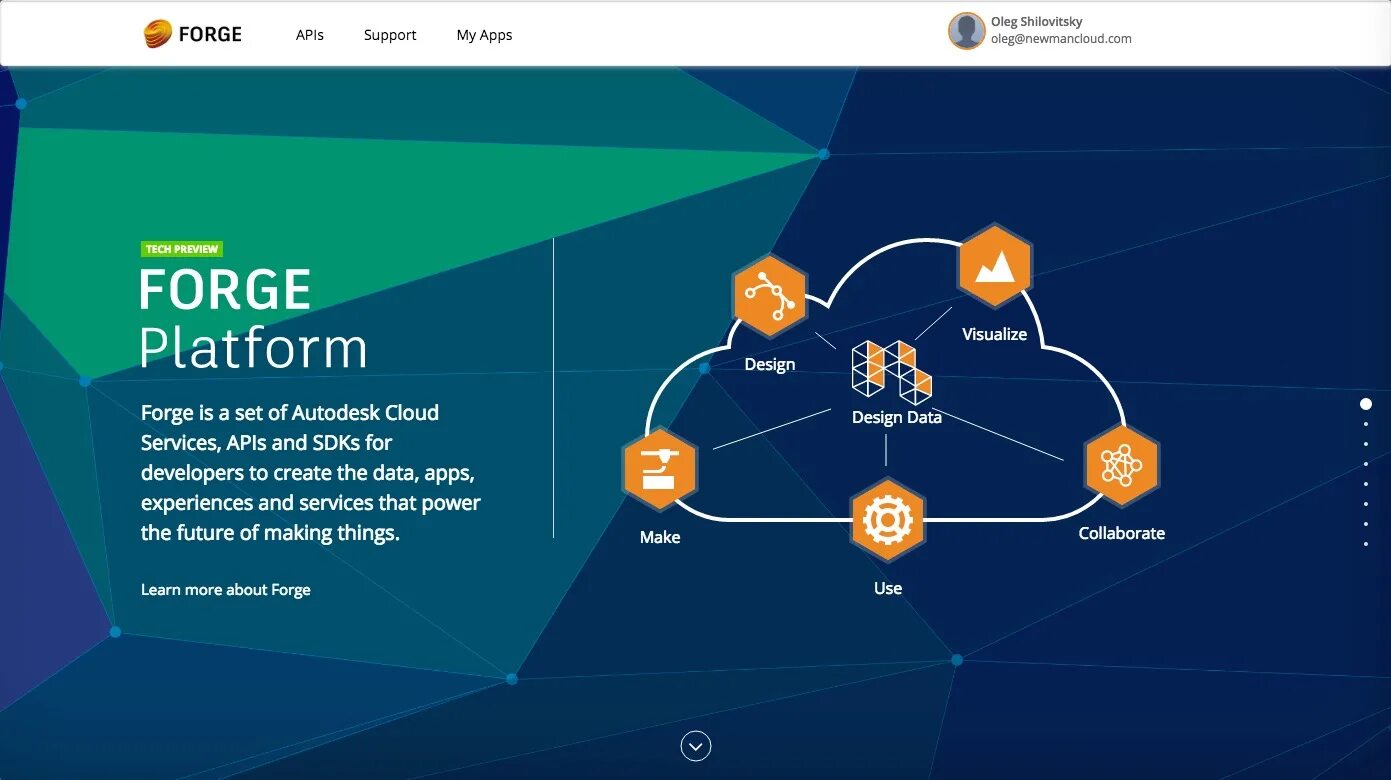1391x780 pixels.
Task: Jump to the second page indicator dot
Action: (x=1366, y=424)
